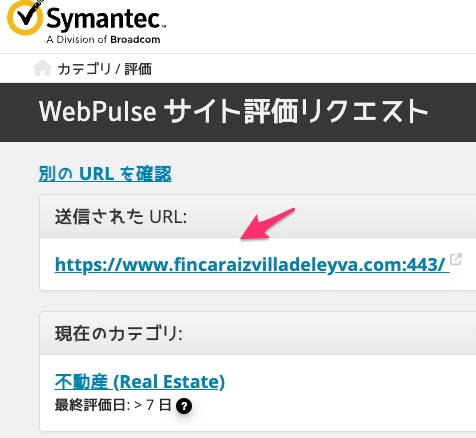Screen dimensions: 476x438
Task: Click the Symantec wordmark text
Action: (x=105, y=19)
